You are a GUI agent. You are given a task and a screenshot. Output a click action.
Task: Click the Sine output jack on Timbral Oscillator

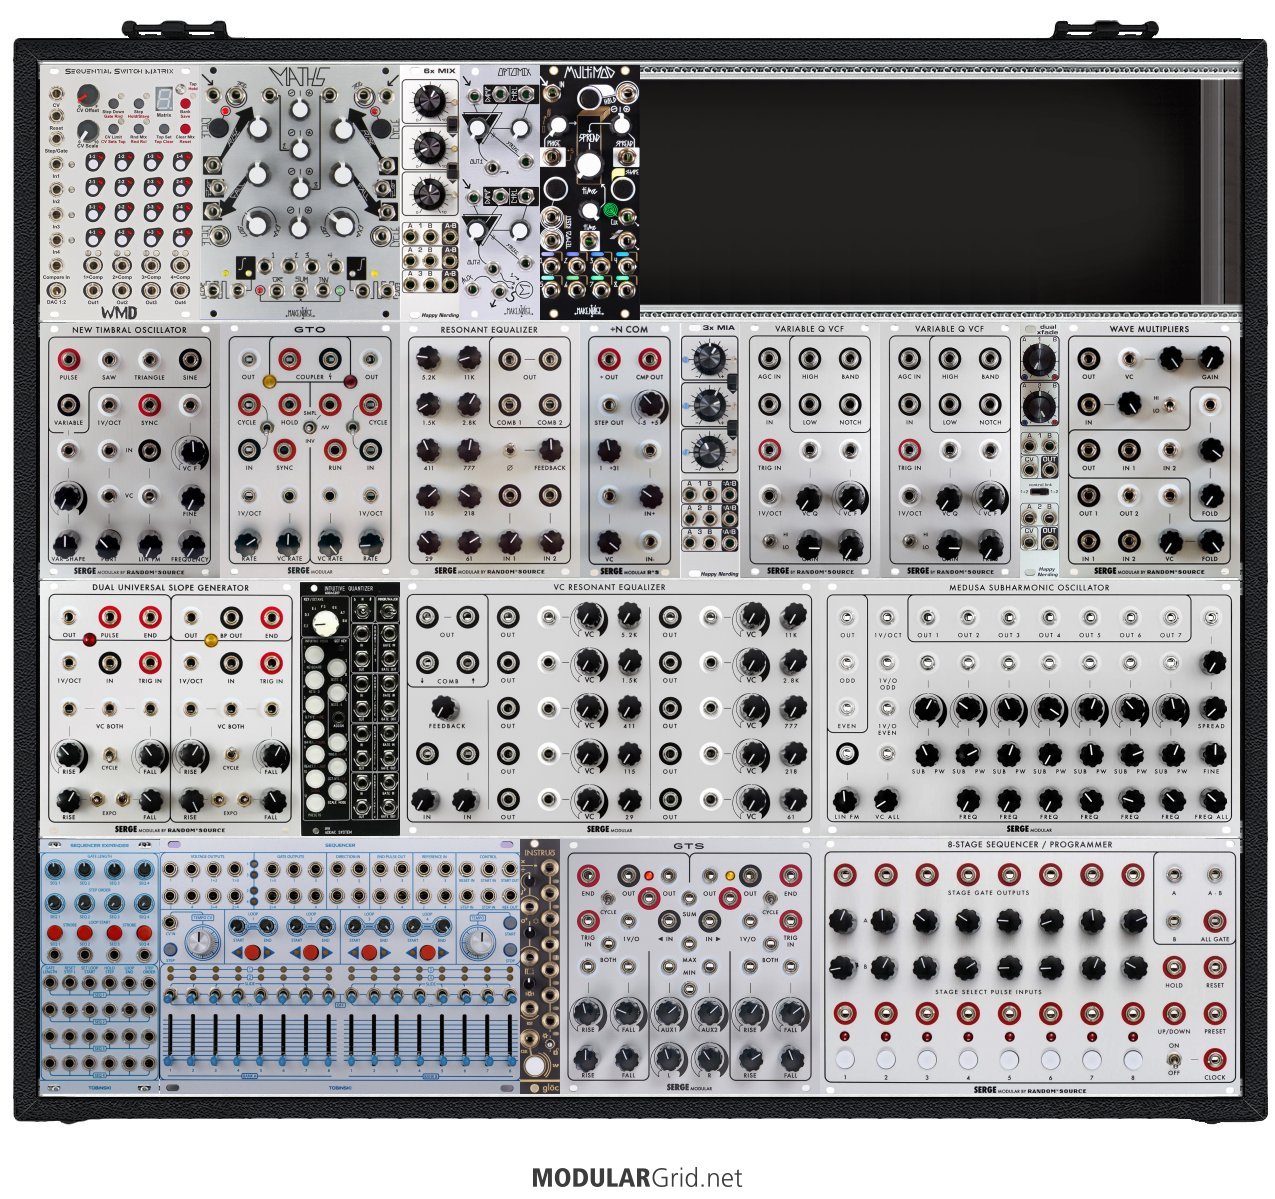point(189,360)
